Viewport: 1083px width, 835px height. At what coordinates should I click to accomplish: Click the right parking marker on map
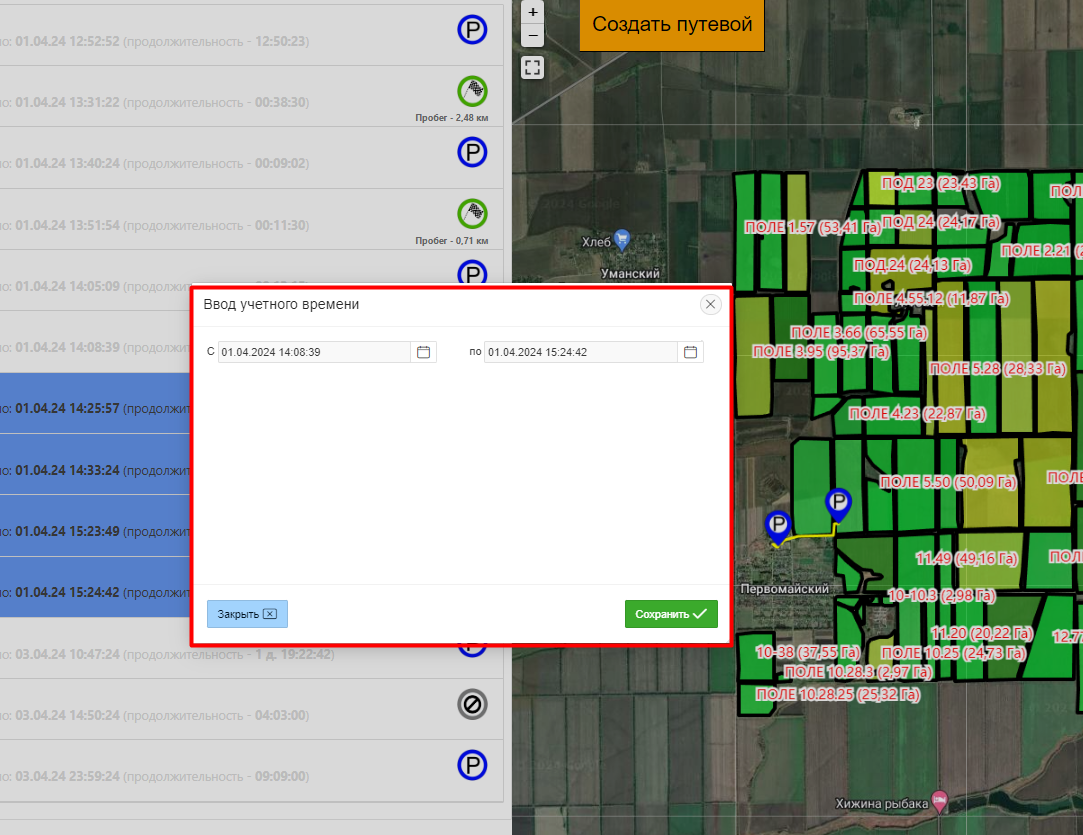tap(839, 504)
